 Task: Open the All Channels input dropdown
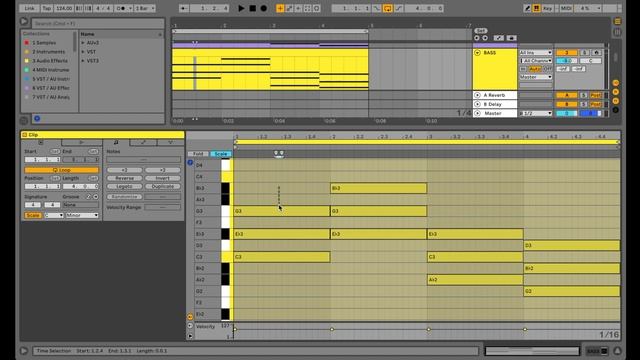coord(536,61)
